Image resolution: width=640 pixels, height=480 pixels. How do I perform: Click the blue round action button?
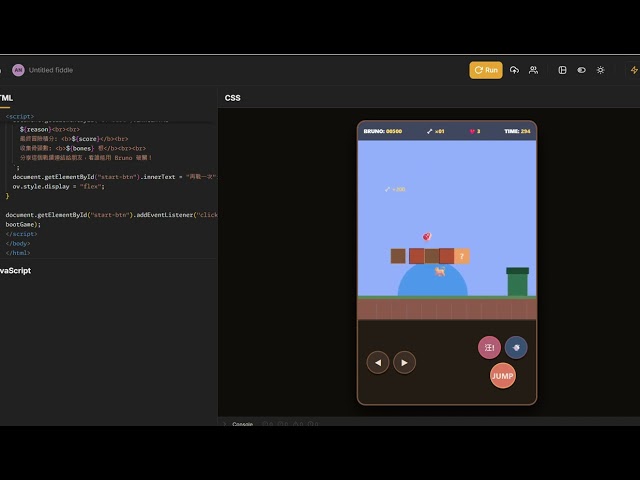[x=516, y=347]
